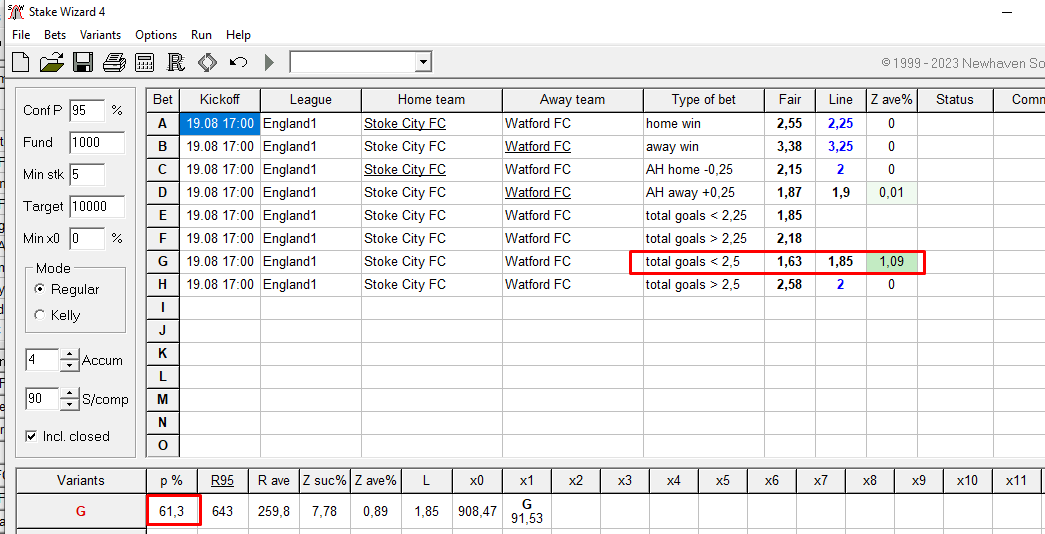Open the calculator toolbar icon
The height and width of the screenshot is (534, 1045).
pyautogui.click(x=145, y=63)
